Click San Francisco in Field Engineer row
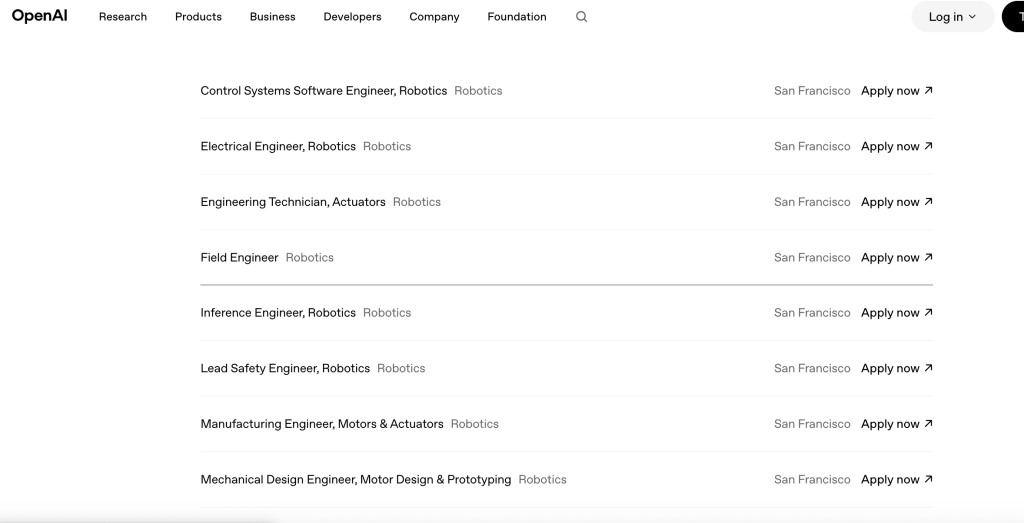This screenshot has width=1024, height=523. [812, 257]
